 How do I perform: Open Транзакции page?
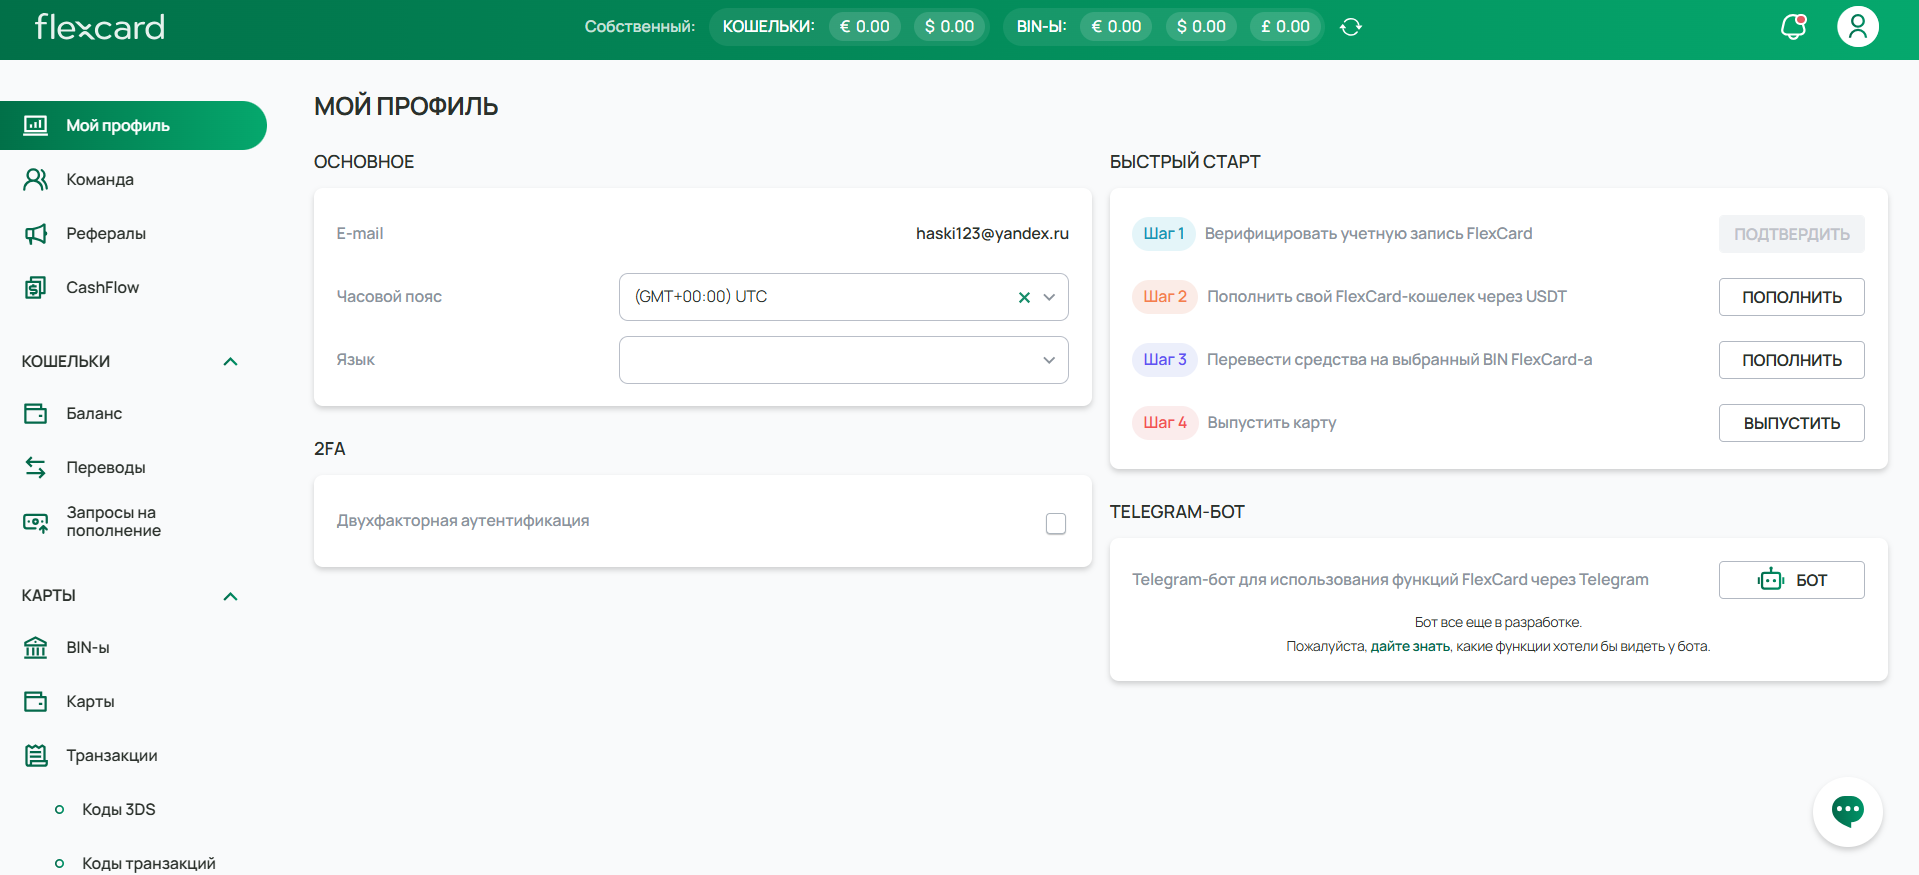[112, 755]
